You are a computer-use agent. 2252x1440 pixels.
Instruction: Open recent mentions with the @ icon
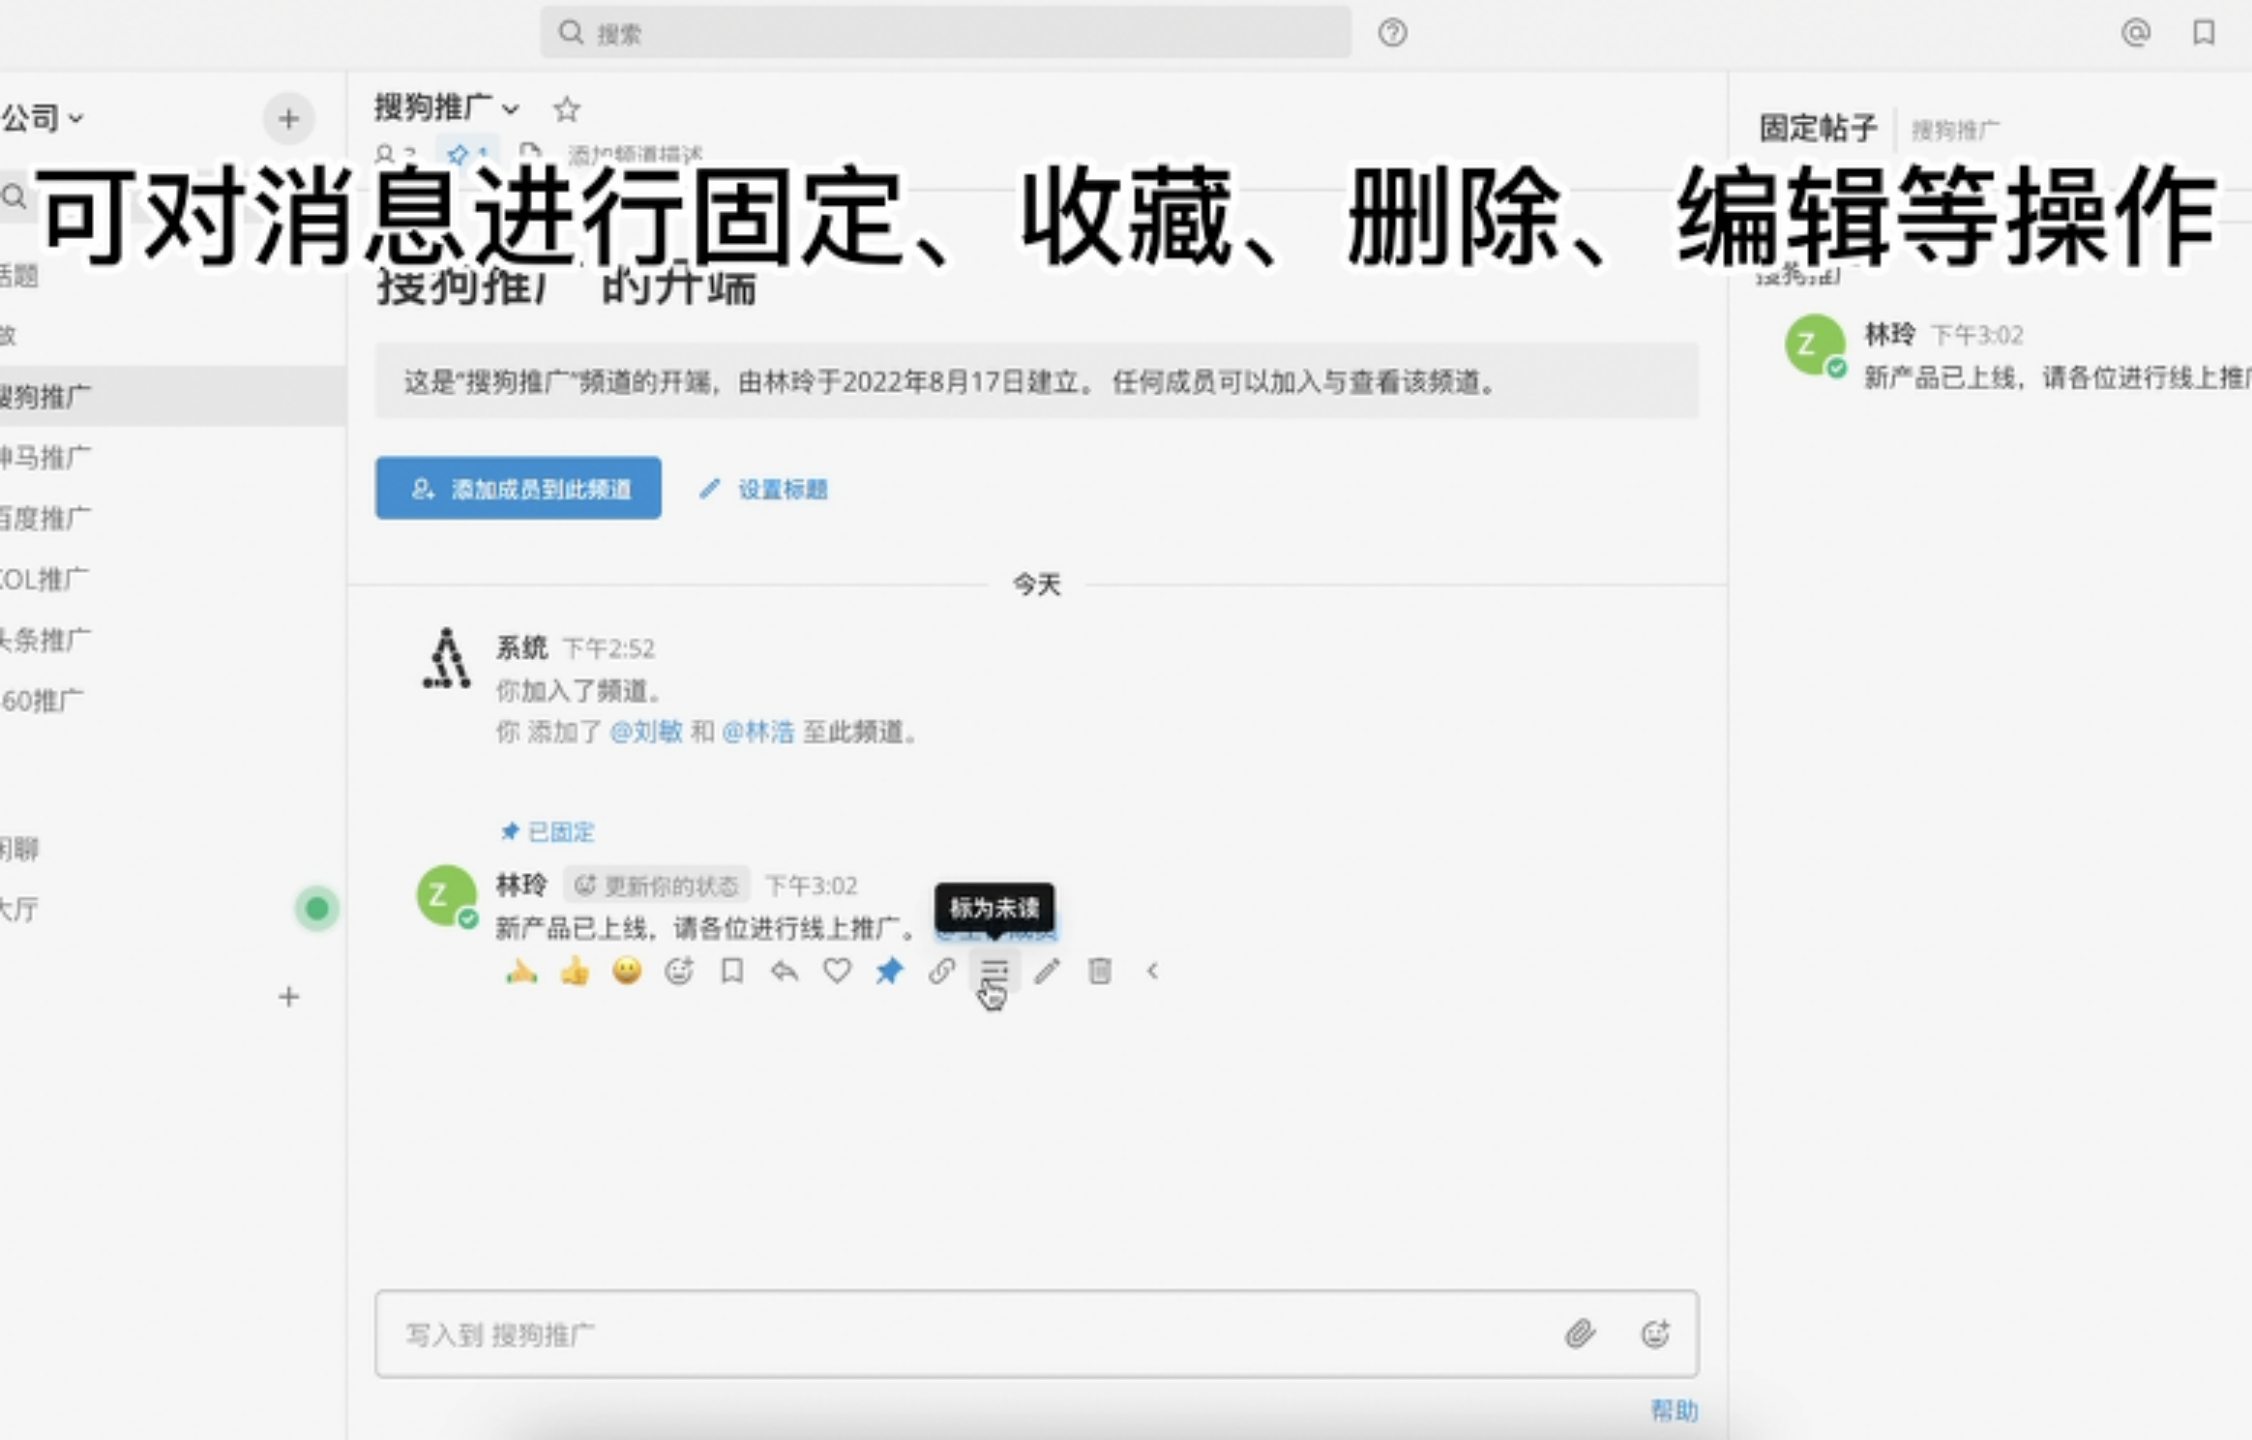[2135, 33]
